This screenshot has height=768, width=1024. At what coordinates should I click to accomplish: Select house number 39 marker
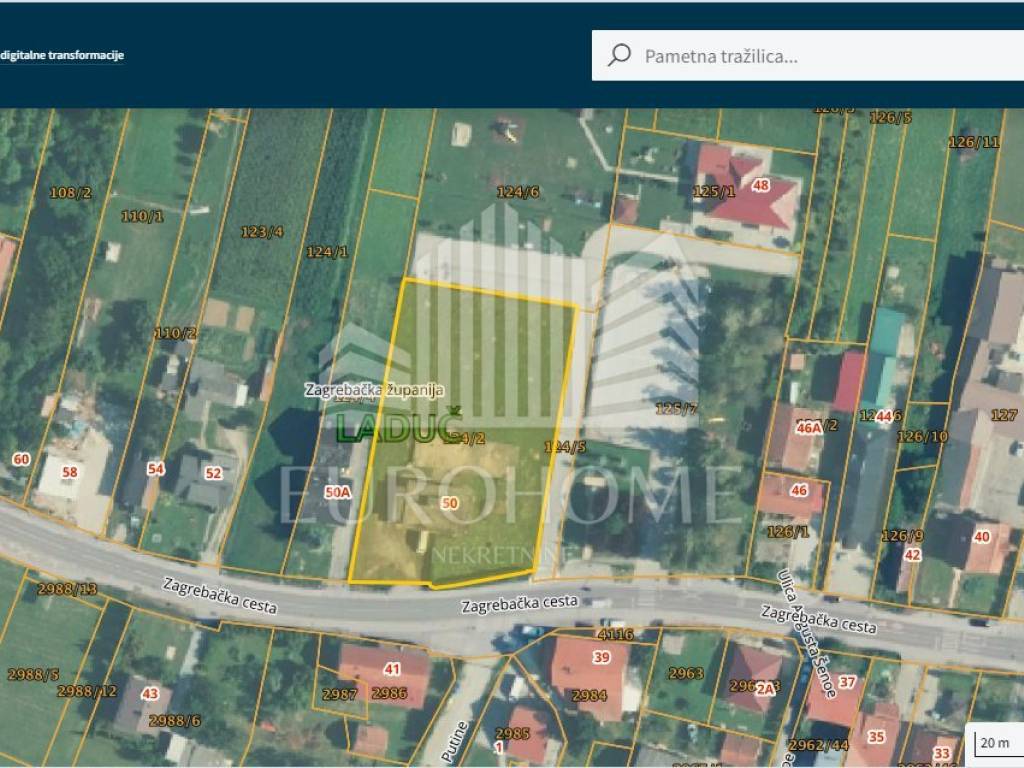601,657
